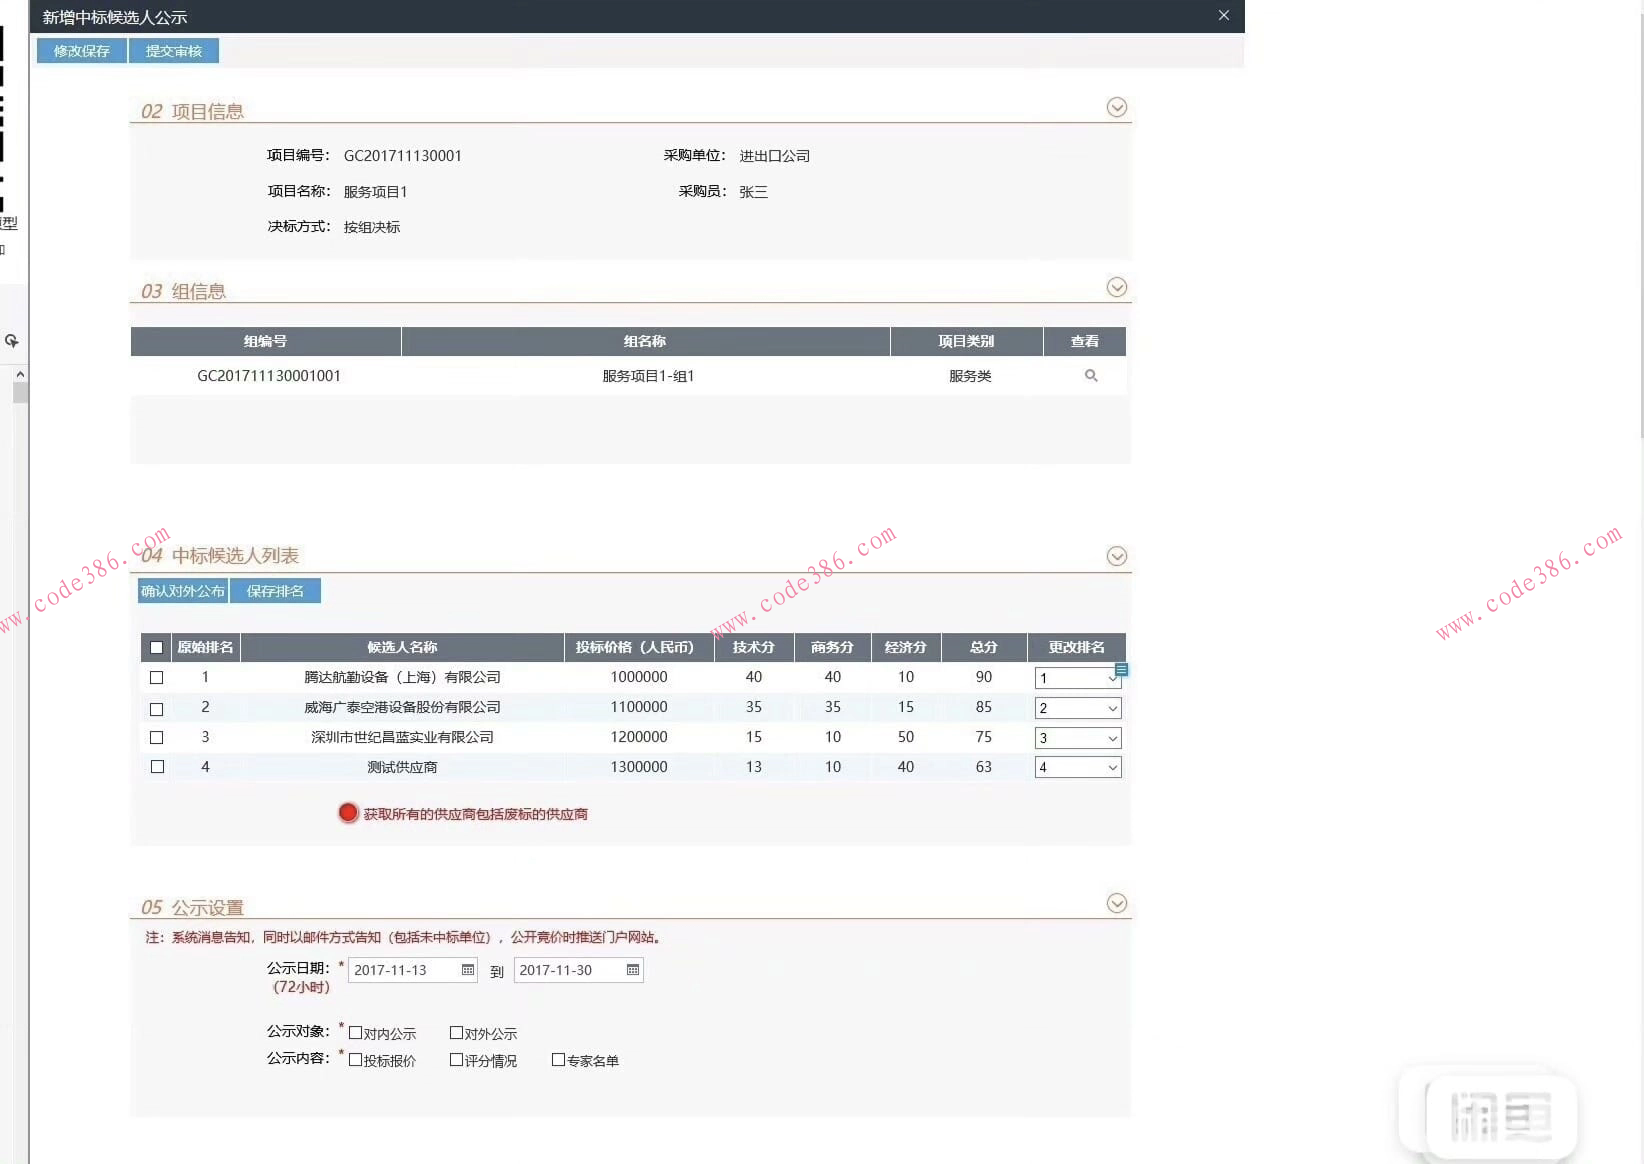Click group name 服务项目1-组1

648,376
